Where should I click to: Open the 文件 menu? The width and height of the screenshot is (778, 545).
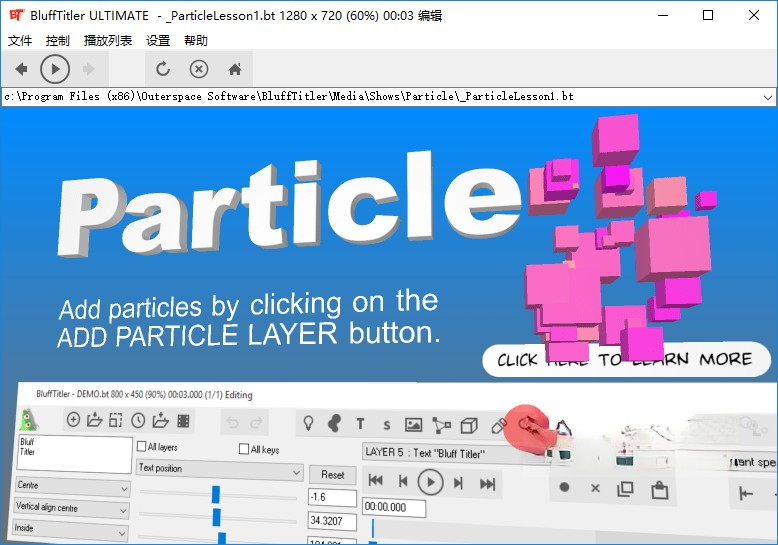[20, 41]
